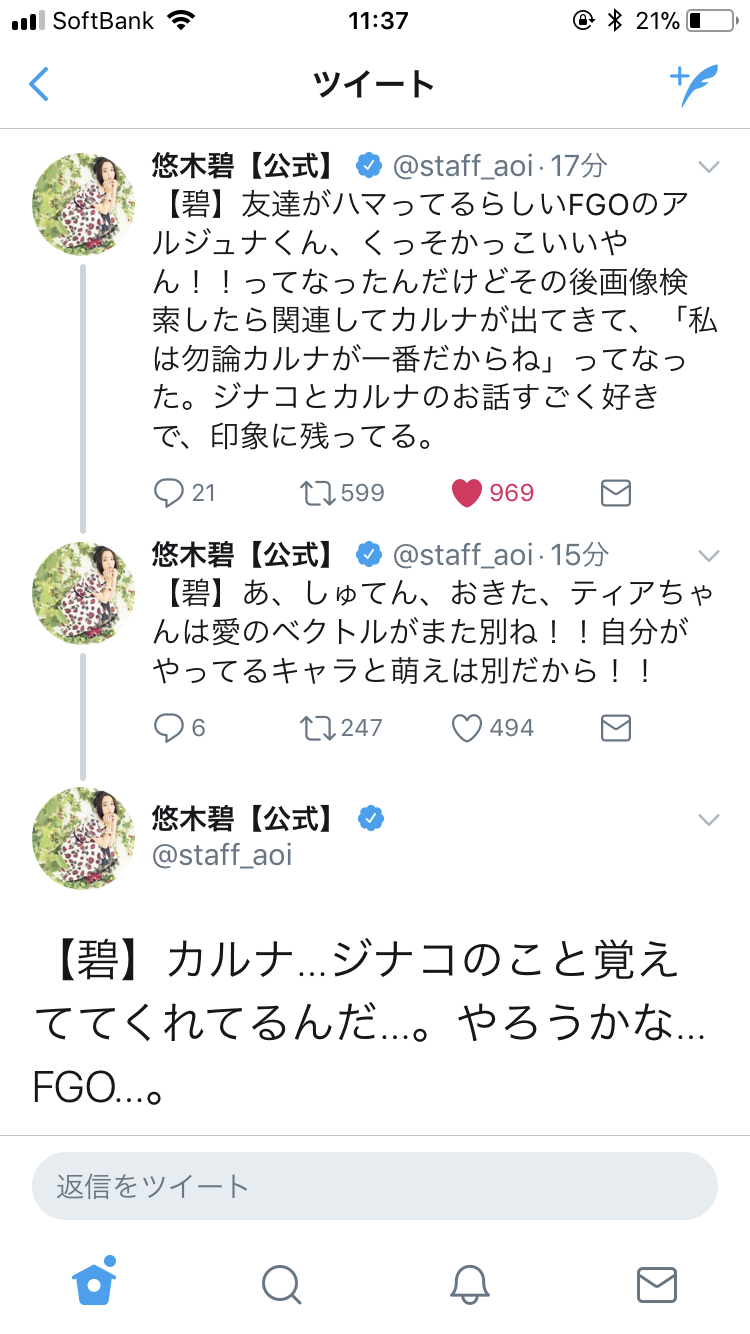This screenshot has height=1334, width=750.
Task: Open the Notifications bell tab
Action: click(x=468, y=1284)
